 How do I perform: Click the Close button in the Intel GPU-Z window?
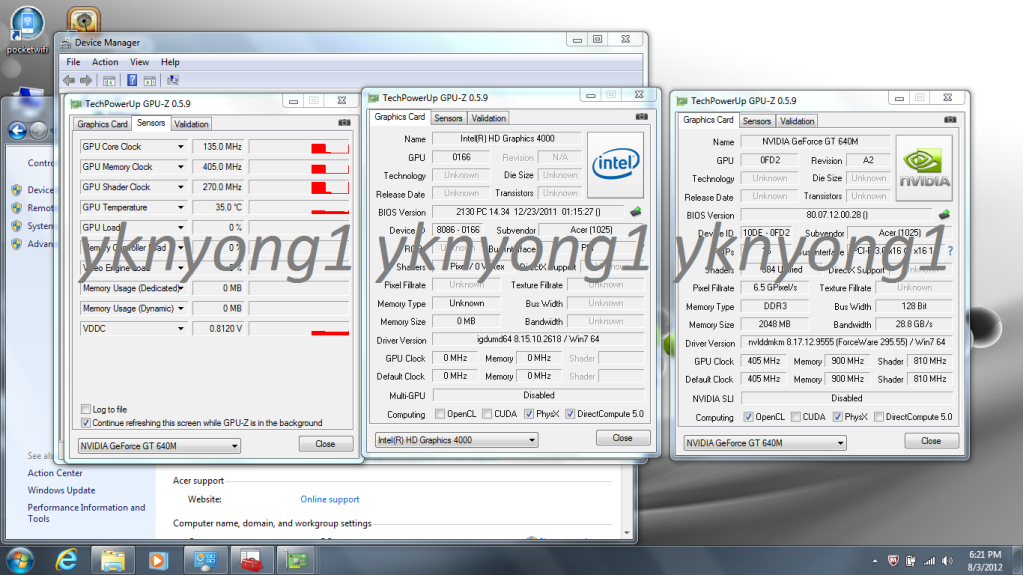(x=622, y=438)
